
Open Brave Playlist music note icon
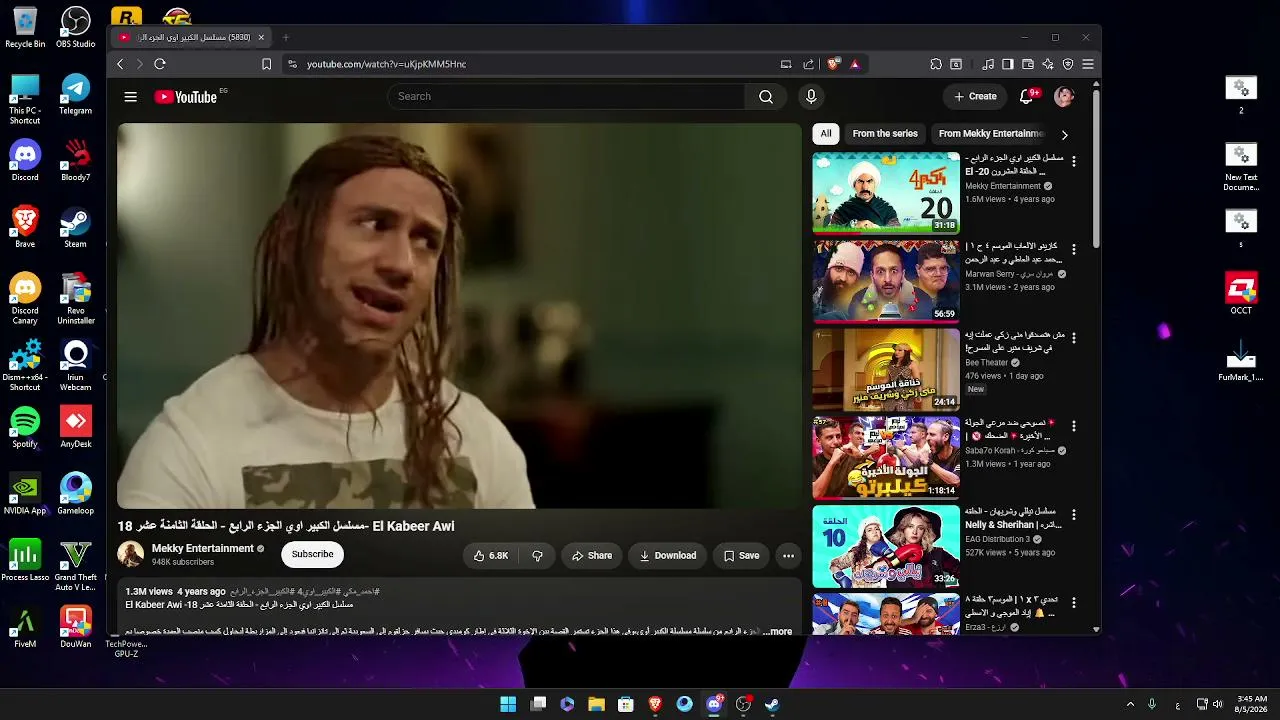coord(989,64)
